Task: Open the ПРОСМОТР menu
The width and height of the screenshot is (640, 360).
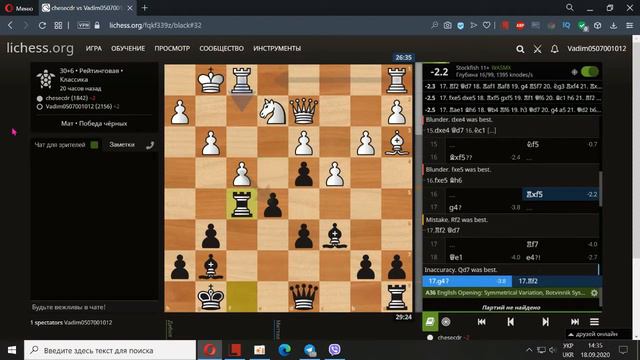Action: pos(172,48)
